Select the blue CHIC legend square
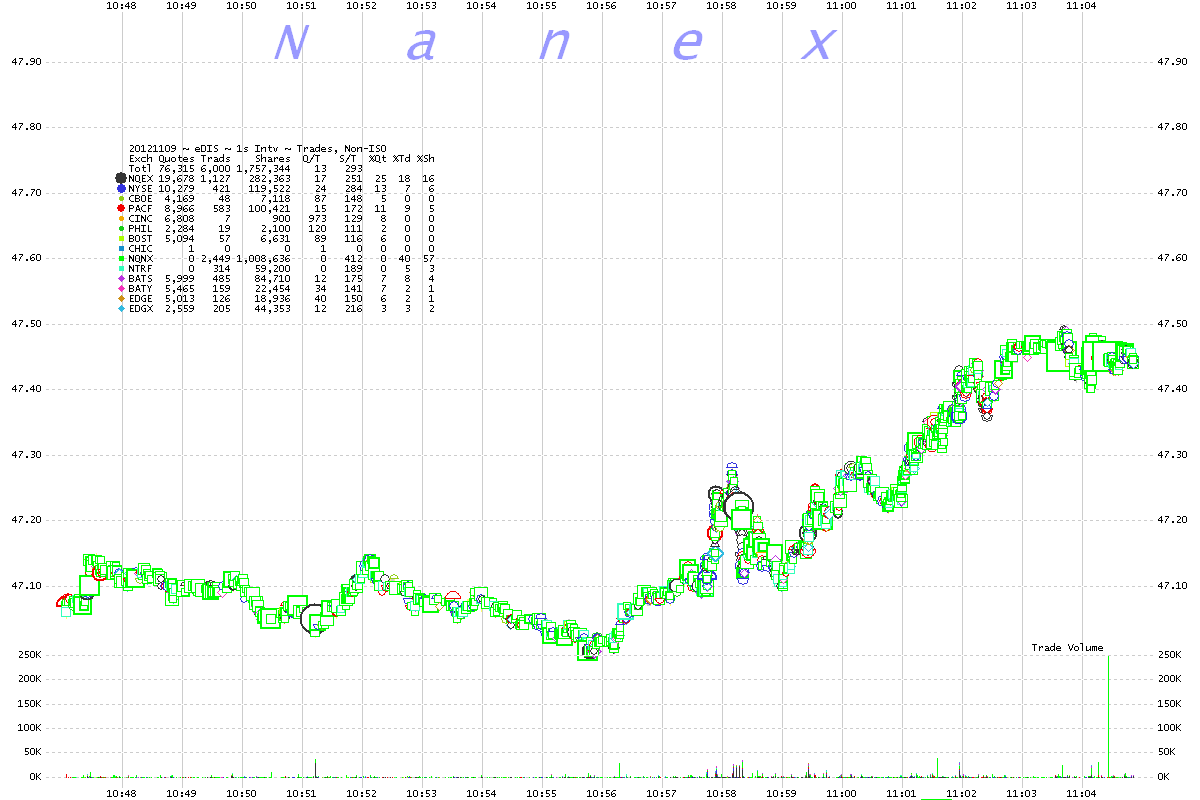 click(120, 248)
